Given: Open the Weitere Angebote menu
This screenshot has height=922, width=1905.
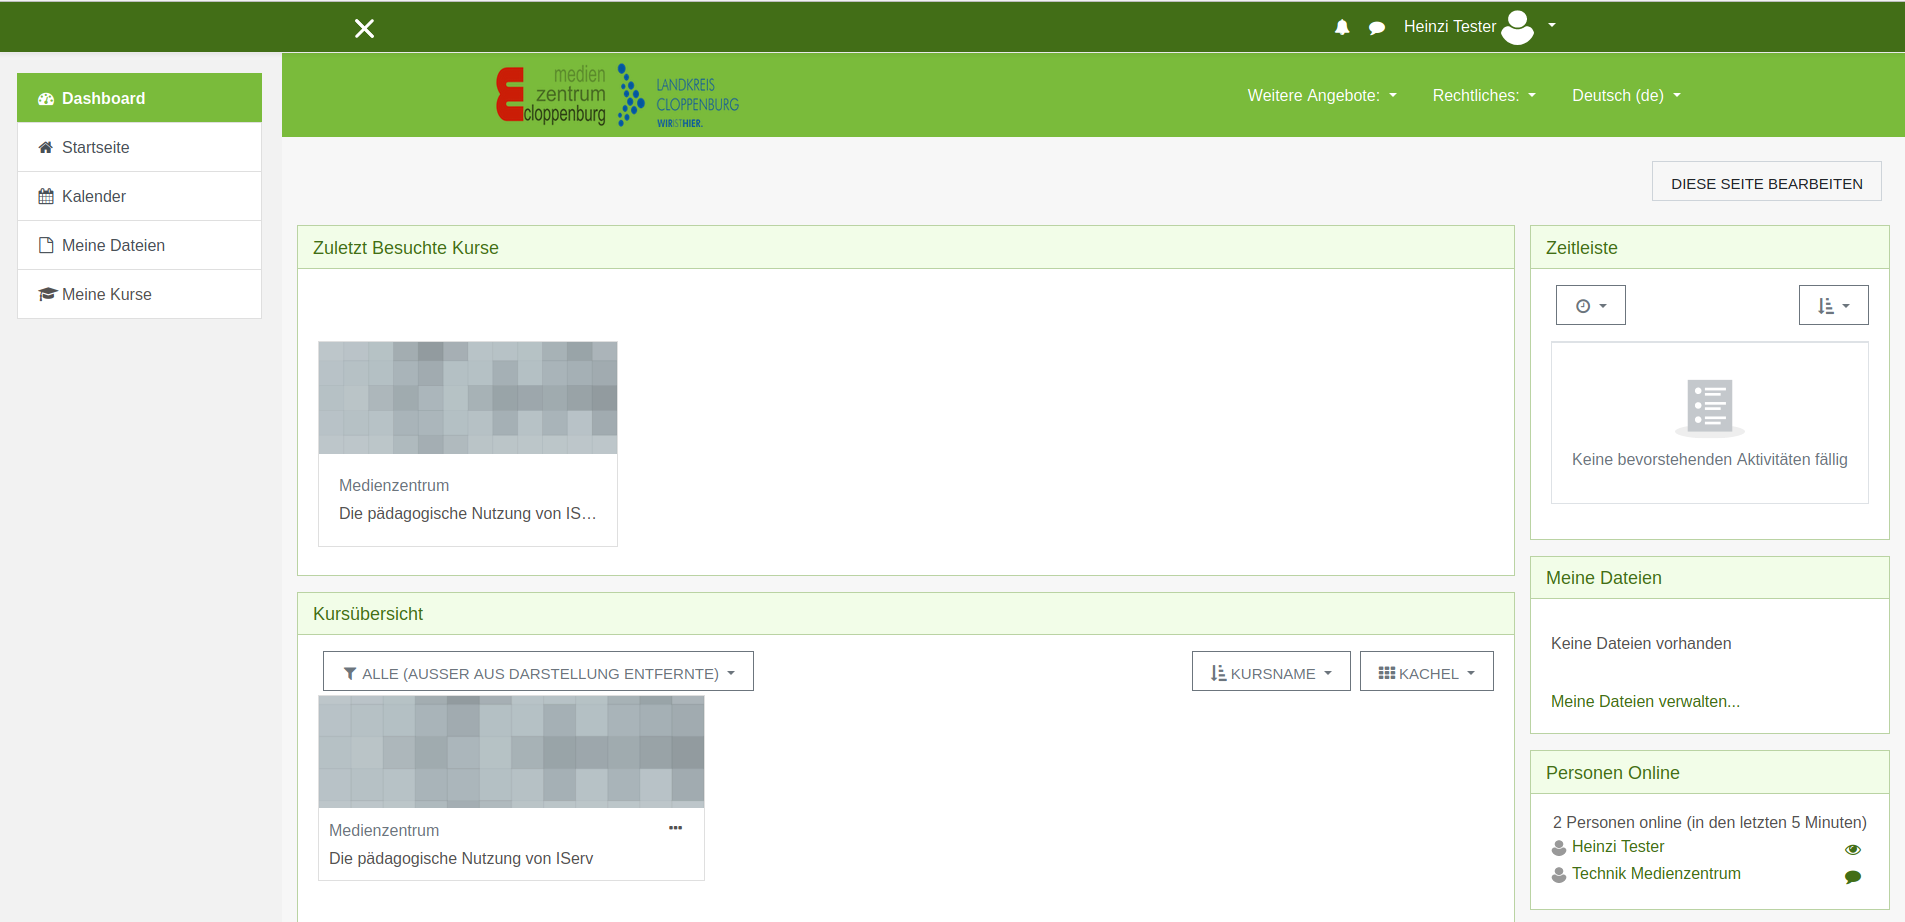Looking at the screenshot, I should (1321, 96).
